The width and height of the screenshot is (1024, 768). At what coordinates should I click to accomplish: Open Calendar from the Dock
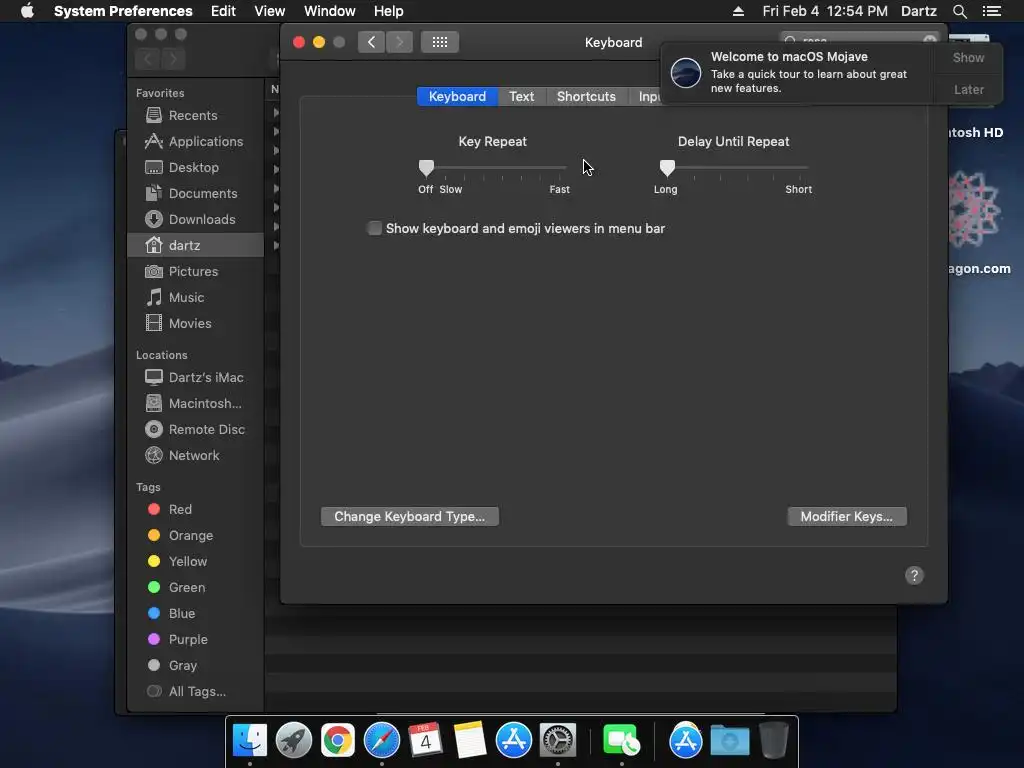pyautogui.click(x=425, y=741)
